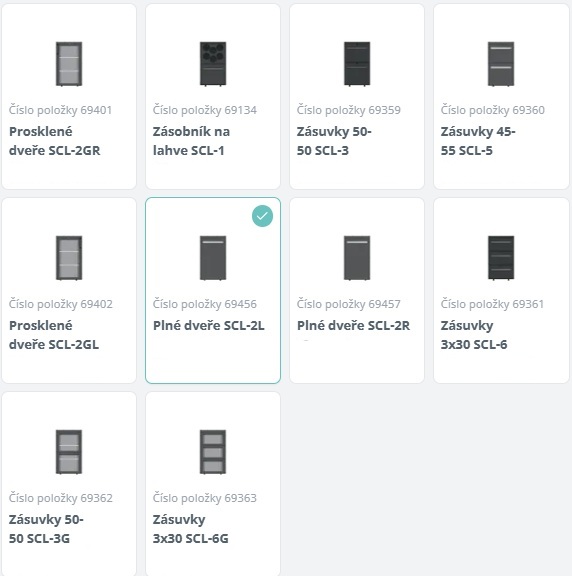Click the title Plné dveře SCL-2R

click(x=353, y=325)
